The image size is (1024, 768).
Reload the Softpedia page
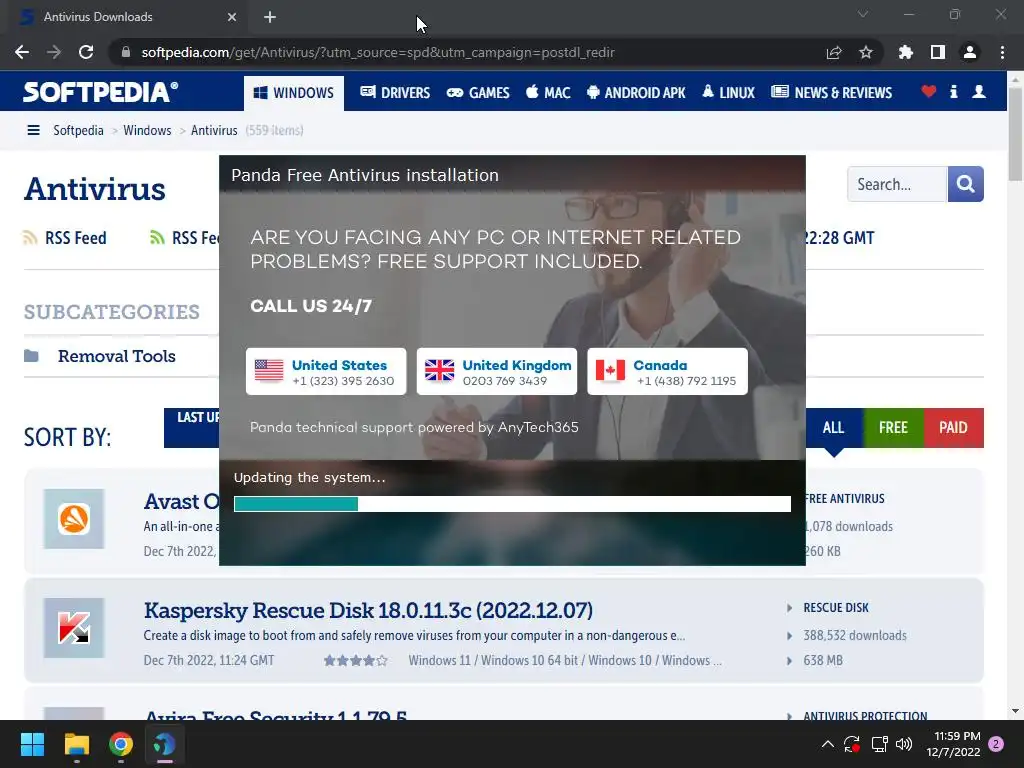86,52
